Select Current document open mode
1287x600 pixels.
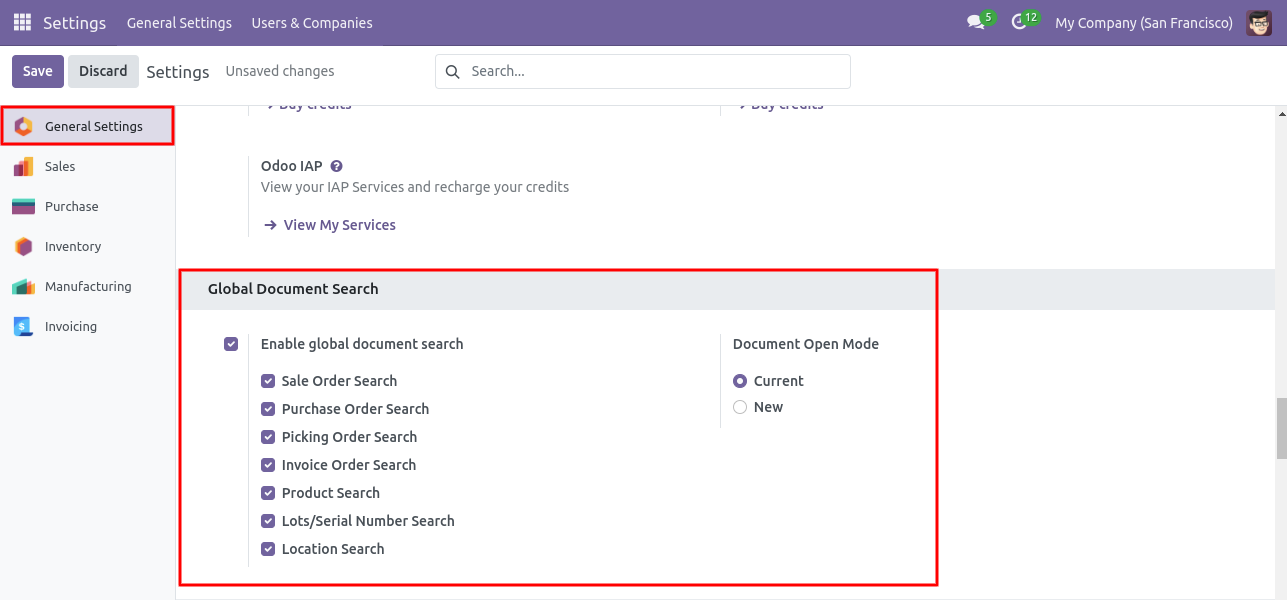coord(740,381)
